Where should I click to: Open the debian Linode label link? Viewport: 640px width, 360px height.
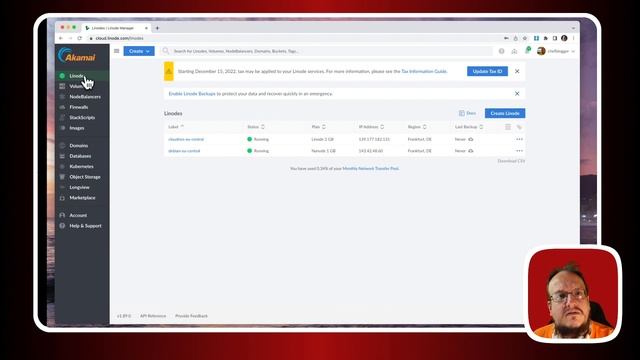[x=184, y=151]
